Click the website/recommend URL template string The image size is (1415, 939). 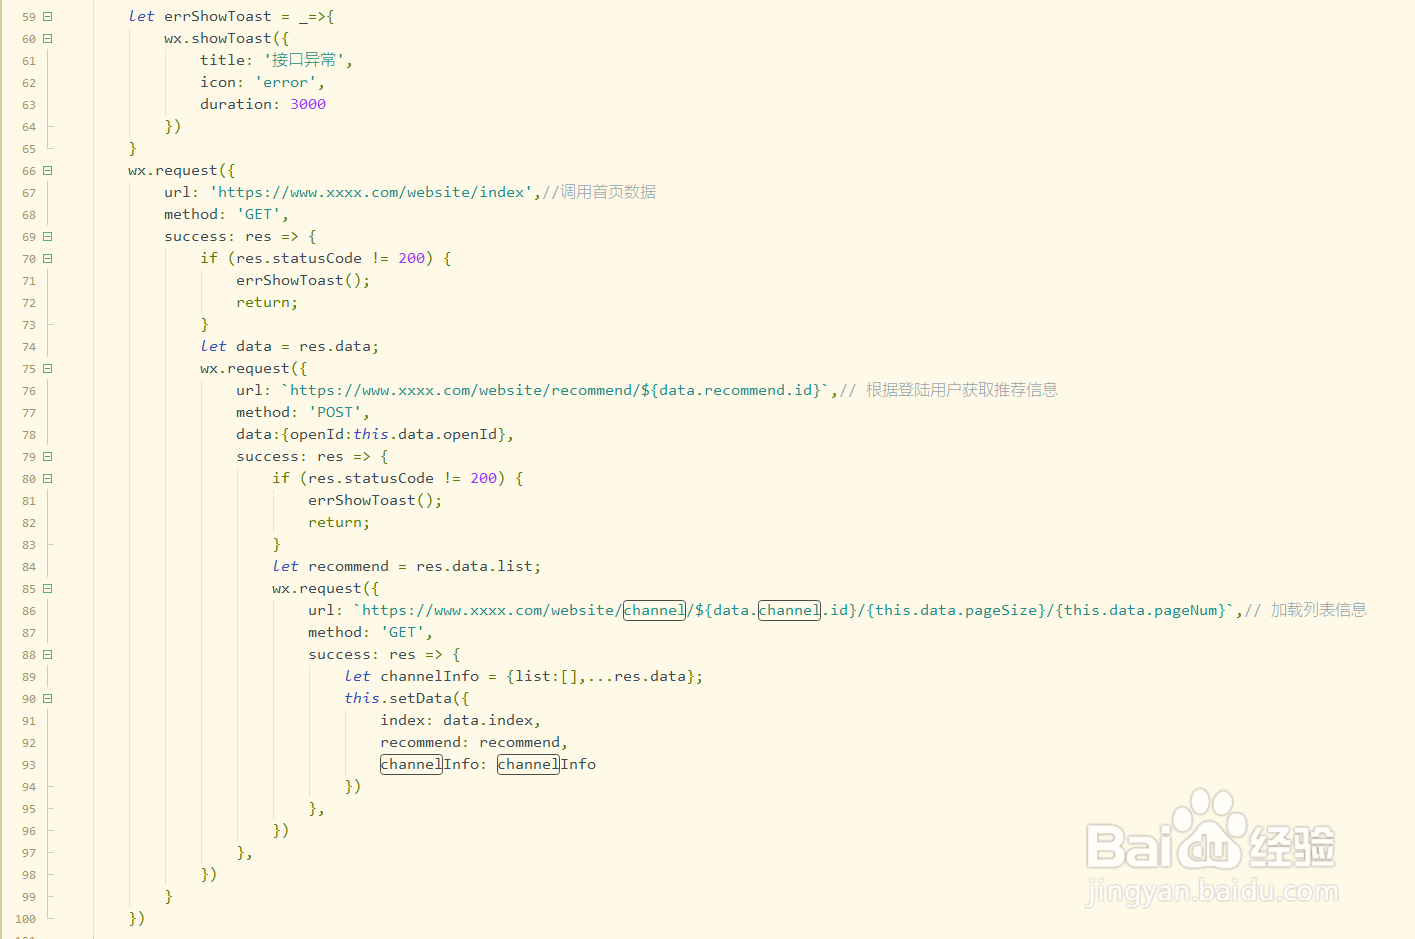(556, 391)
